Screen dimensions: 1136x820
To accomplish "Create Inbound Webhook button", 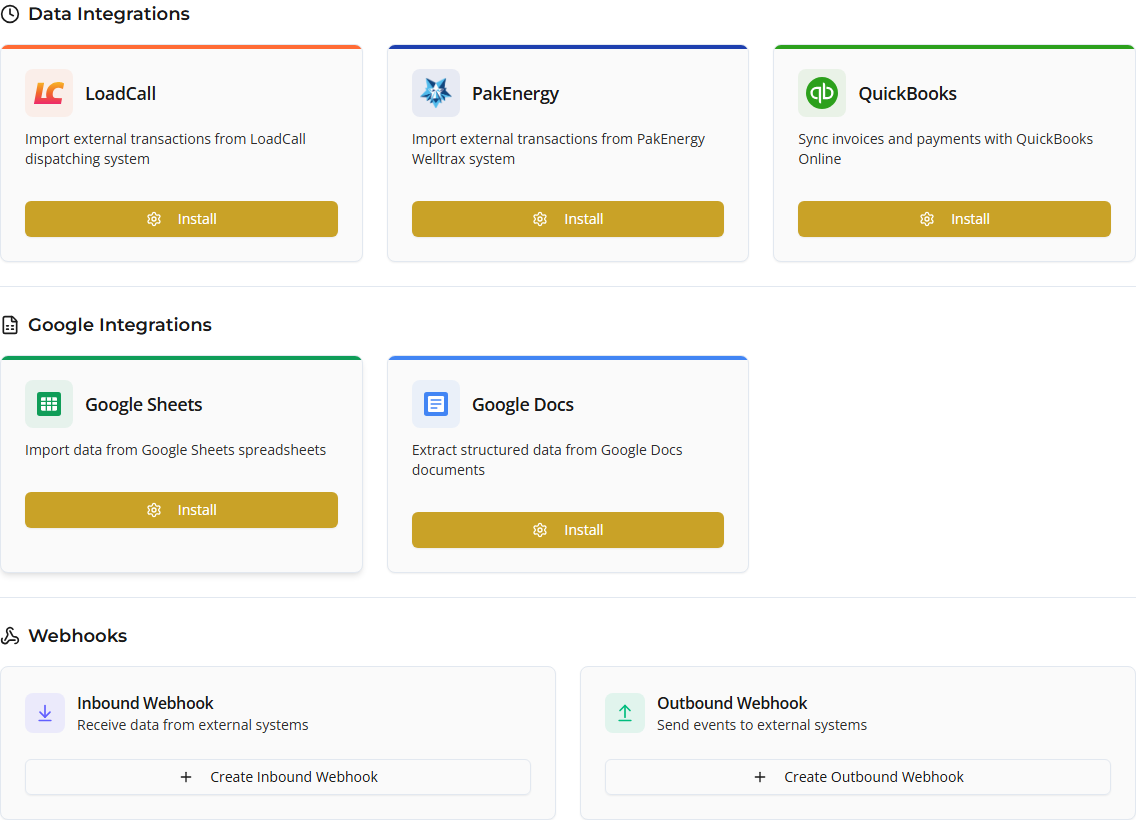I will point(278,777).
